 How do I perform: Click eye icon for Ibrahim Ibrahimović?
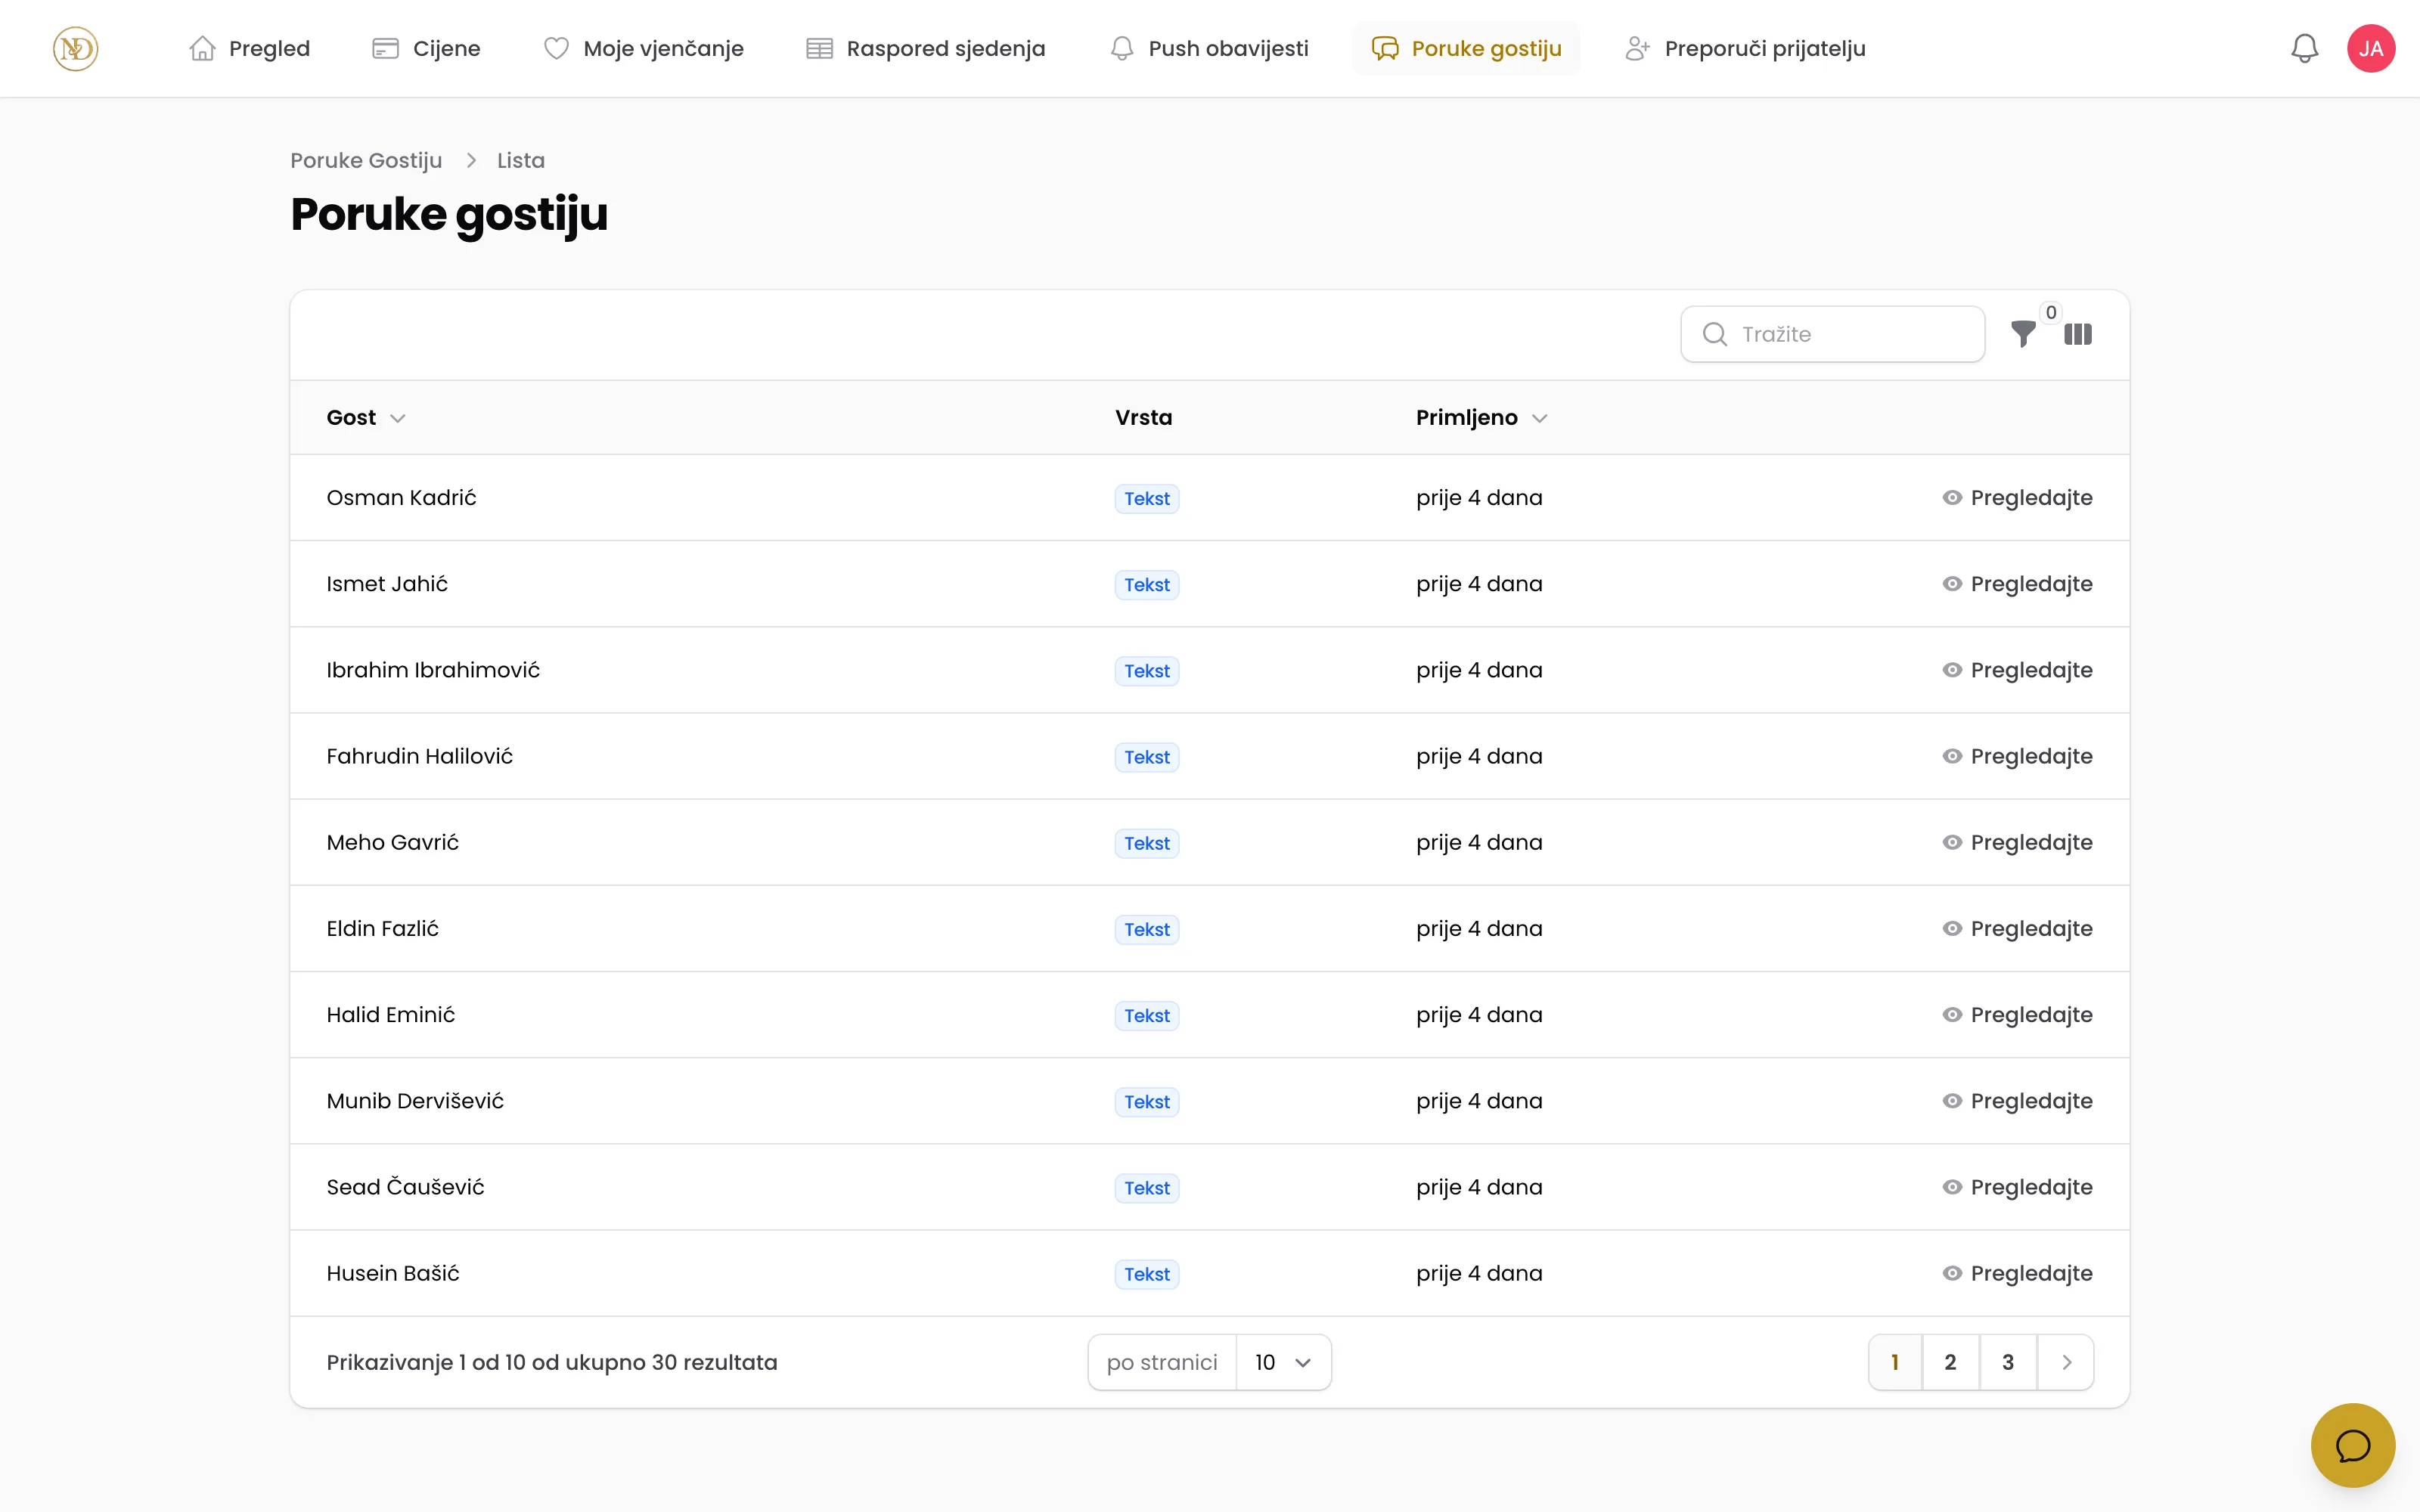click(x=1952, y=670)
